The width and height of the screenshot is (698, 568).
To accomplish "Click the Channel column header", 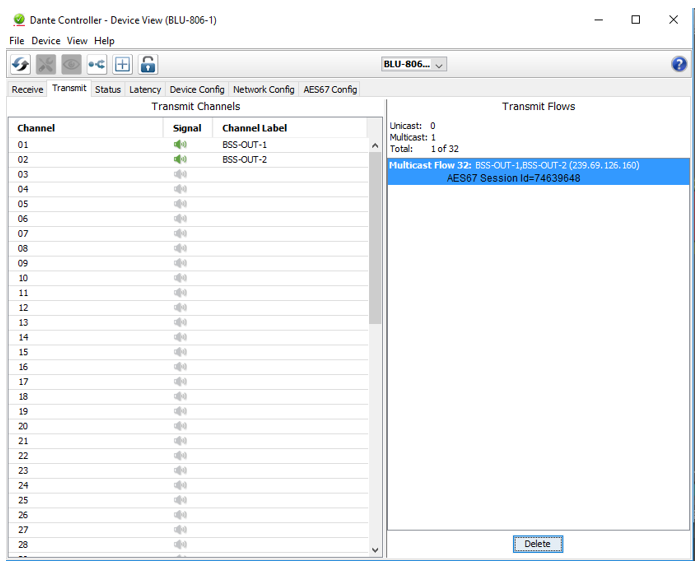I will pyautogui.click(x=86, y=128).
